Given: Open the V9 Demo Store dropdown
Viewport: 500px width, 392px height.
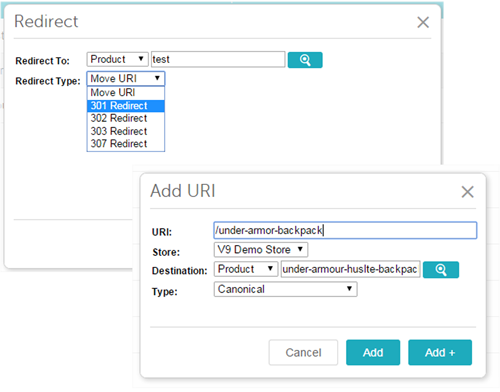Looking at the screenshot, I should [261, 250].
